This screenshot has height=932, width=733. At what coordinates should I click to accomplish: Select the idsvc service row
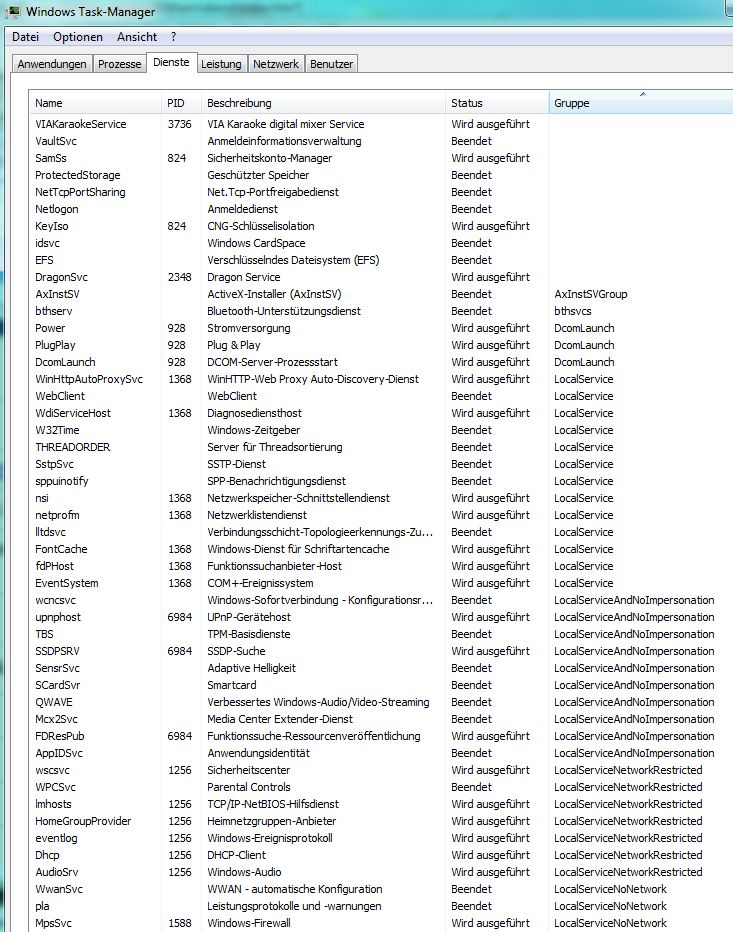(x=380, y=243)
